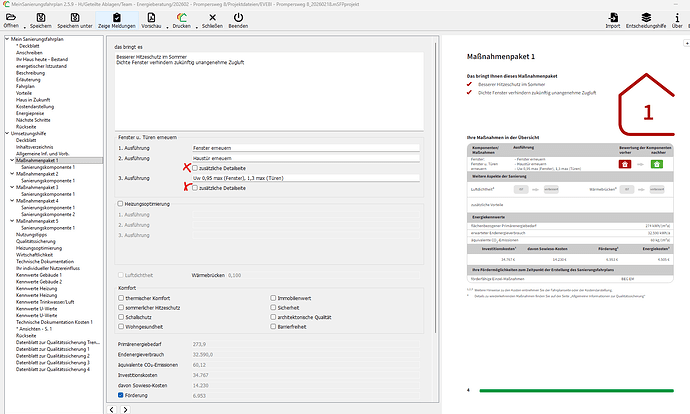Uncheck the Förderung checkbox
The width and height of the screenshot is (690, 414).
[x=122, y=396]
